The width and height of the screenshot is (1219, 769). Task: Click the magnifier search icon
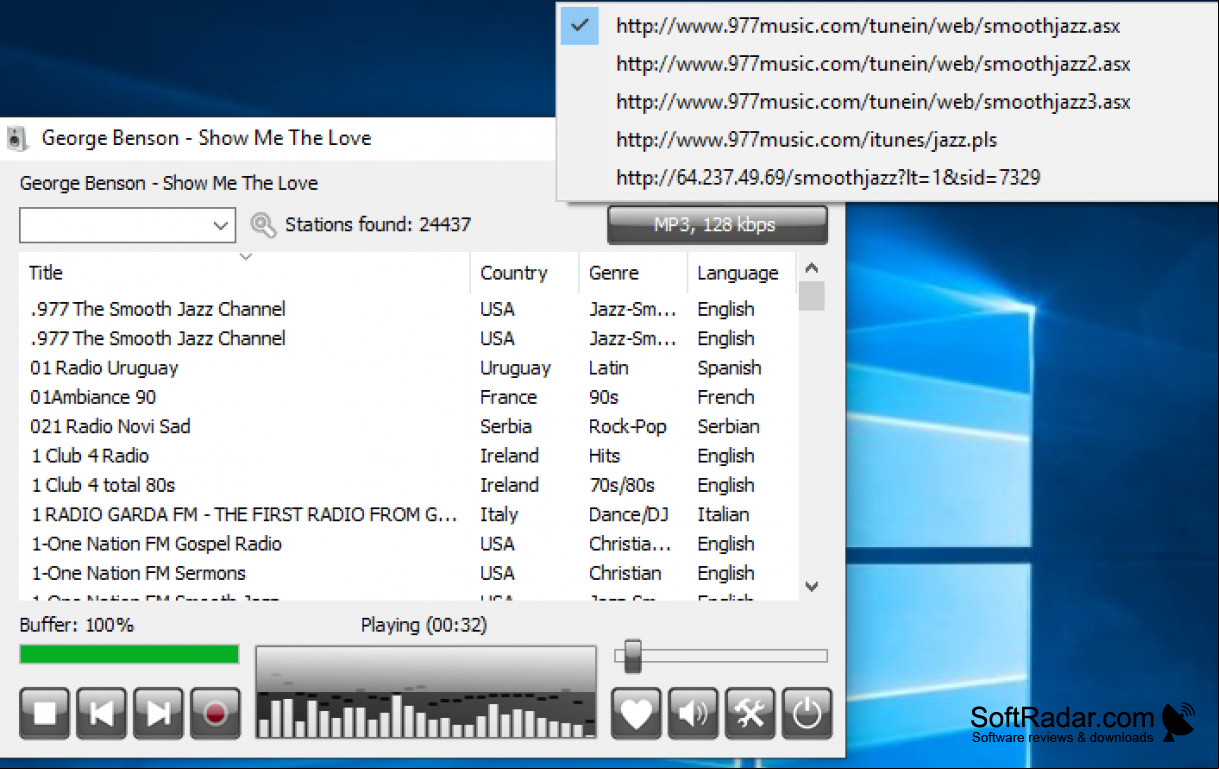pos(263,225)
